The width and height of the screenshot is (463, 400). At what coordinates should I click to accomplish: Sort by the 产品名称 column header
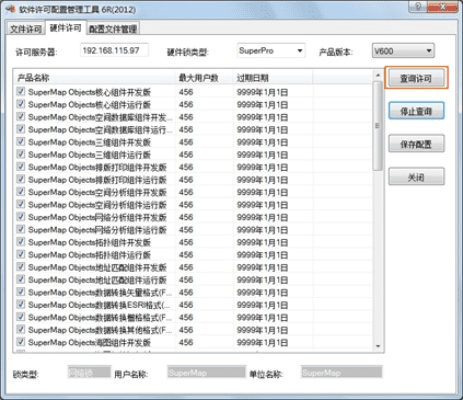pos(94,78)
